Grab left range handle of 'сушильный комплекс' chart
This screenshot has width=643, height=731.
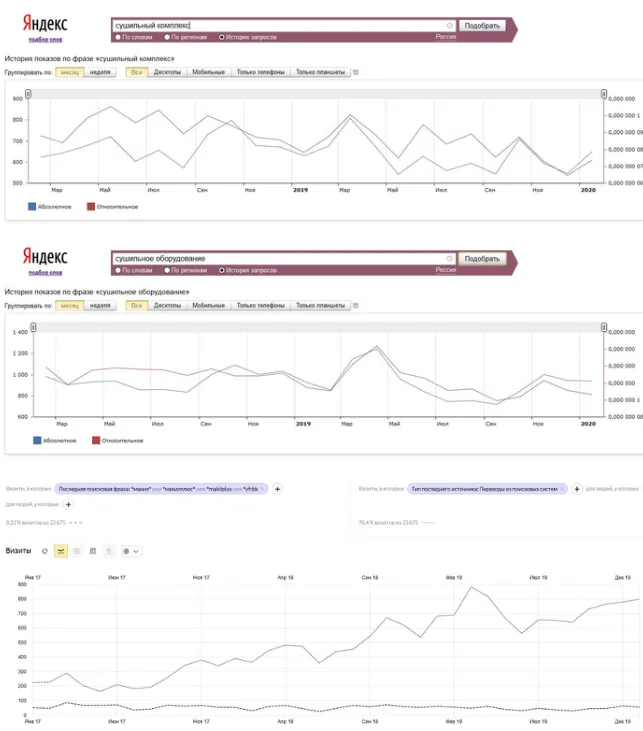pos(28,94)
